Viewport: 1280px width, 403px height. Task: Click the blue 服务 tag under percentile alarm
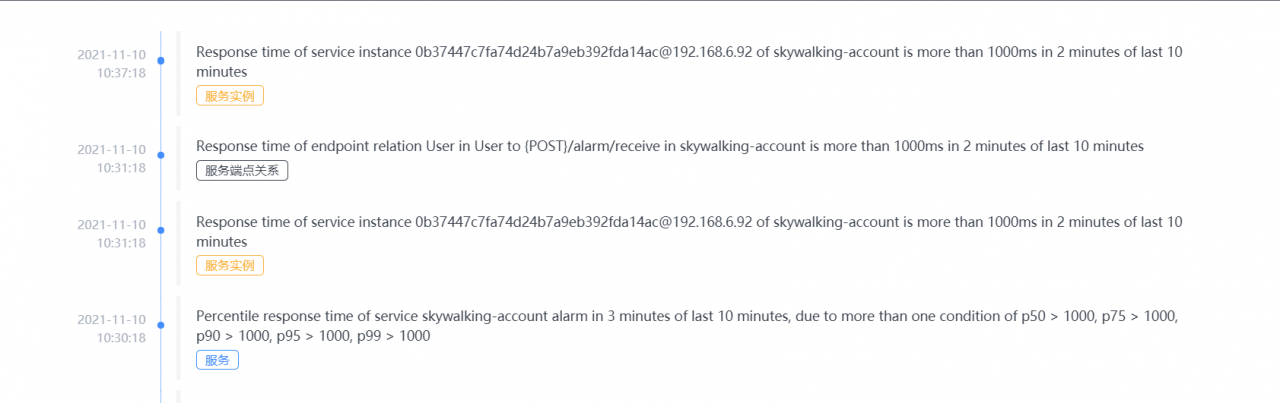217,360
